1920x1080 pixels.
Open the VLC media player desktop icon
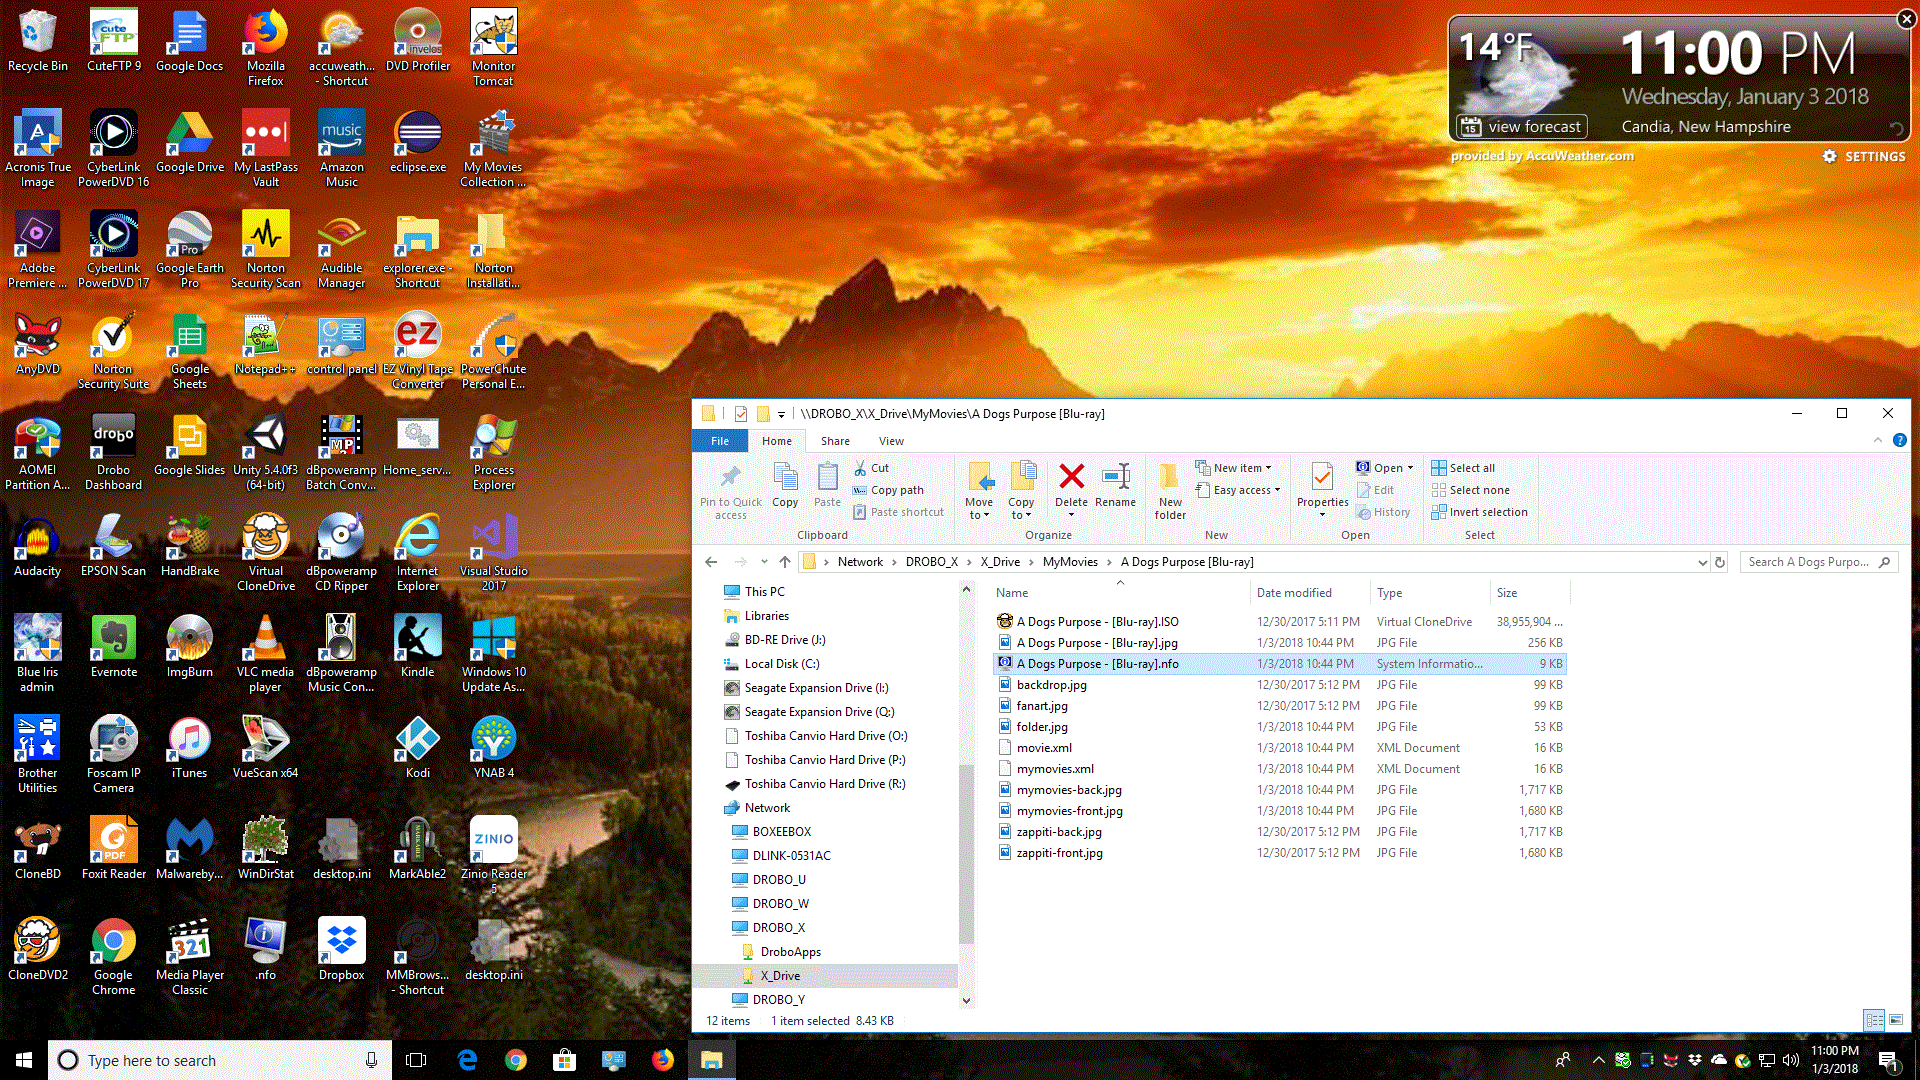[x=265, y=654]
